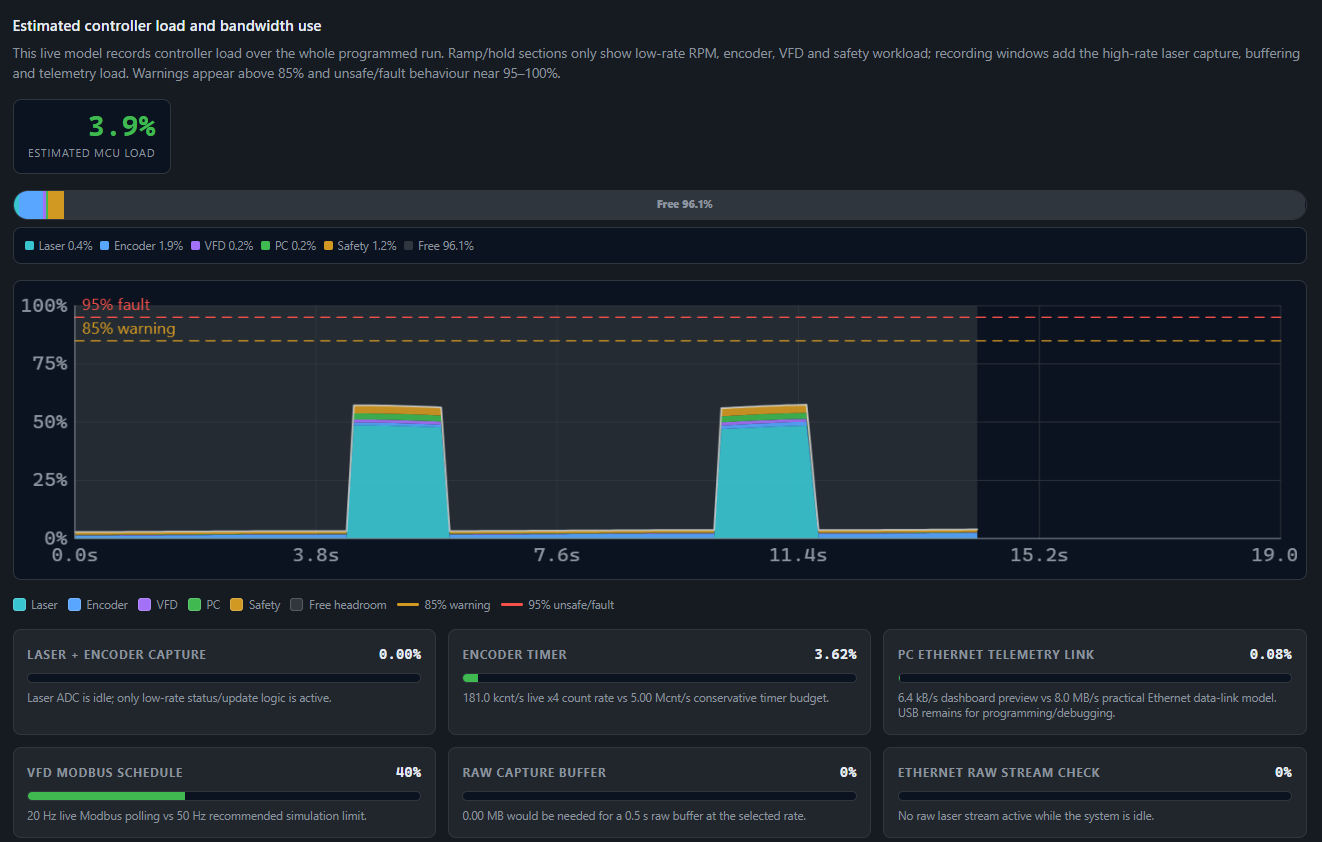Click the ETHERNET RAW STREAM CHECK card title
The image size is (1322, 842).
[x=999, y=773]
